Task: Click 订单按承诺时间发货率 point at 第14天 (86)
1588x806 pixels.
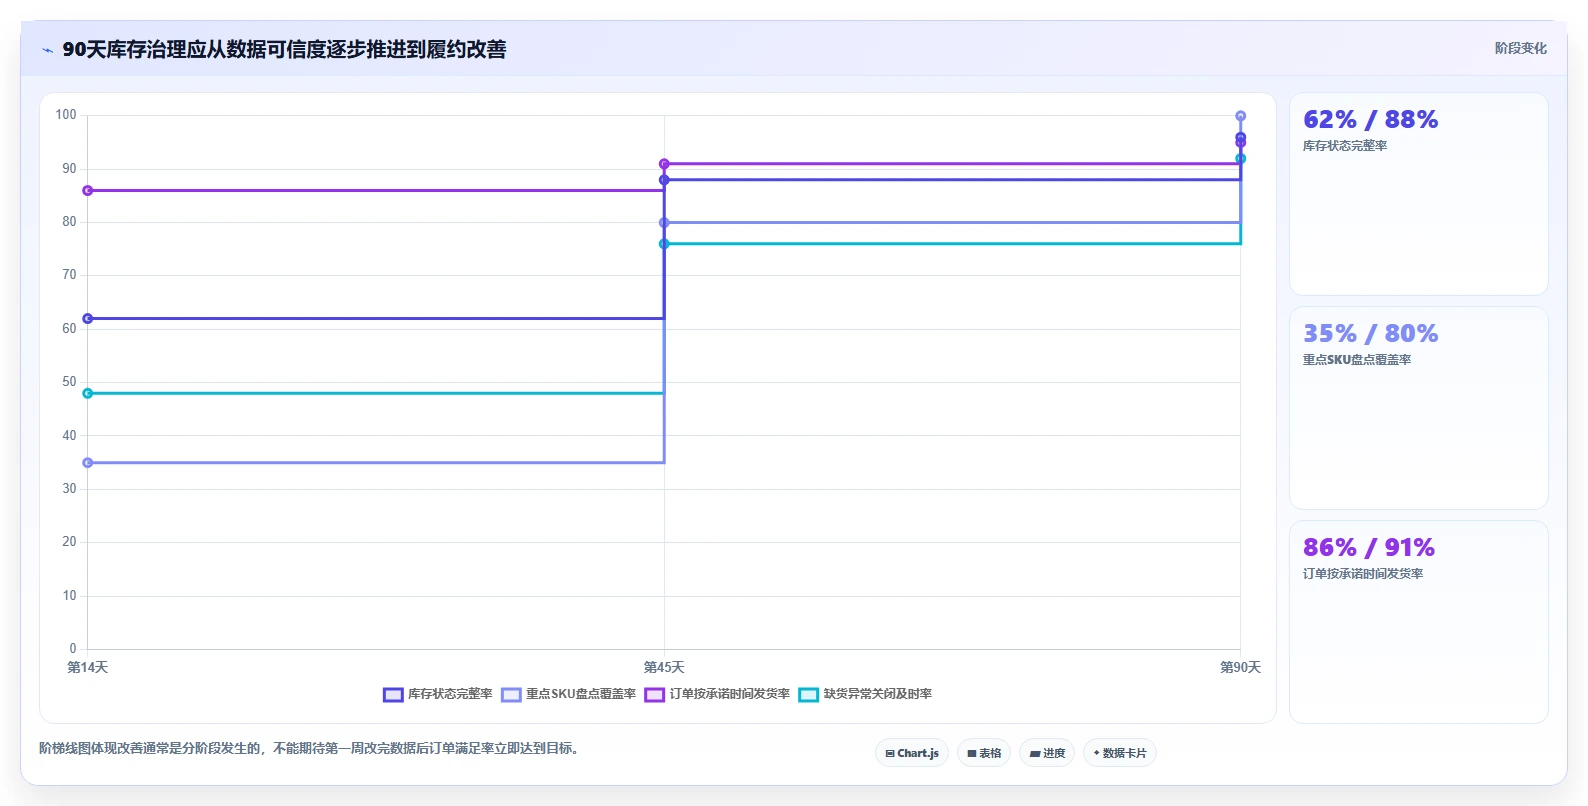Action: (x=88, y=191)
